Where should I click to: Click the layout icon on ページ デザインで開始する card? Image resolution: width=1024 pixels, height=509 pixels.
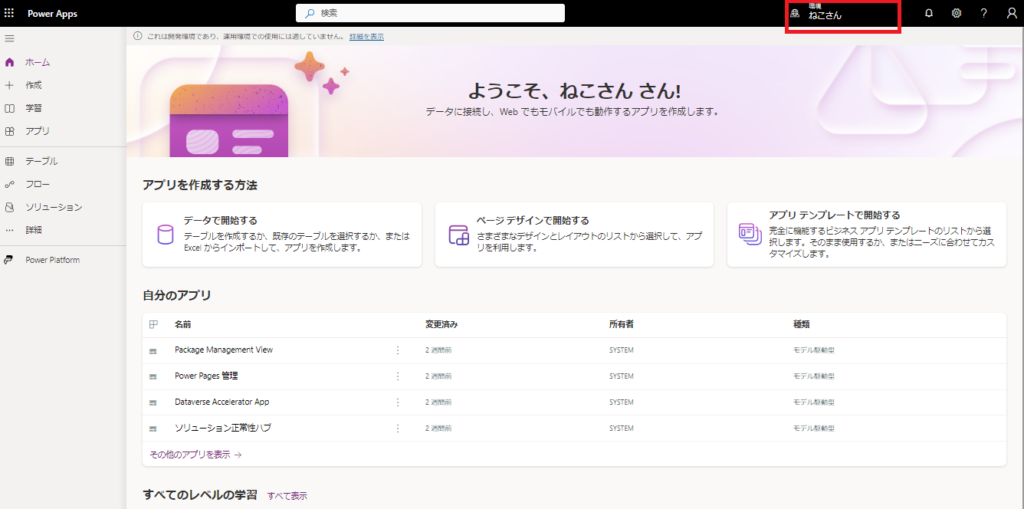(x=458, y=235)
